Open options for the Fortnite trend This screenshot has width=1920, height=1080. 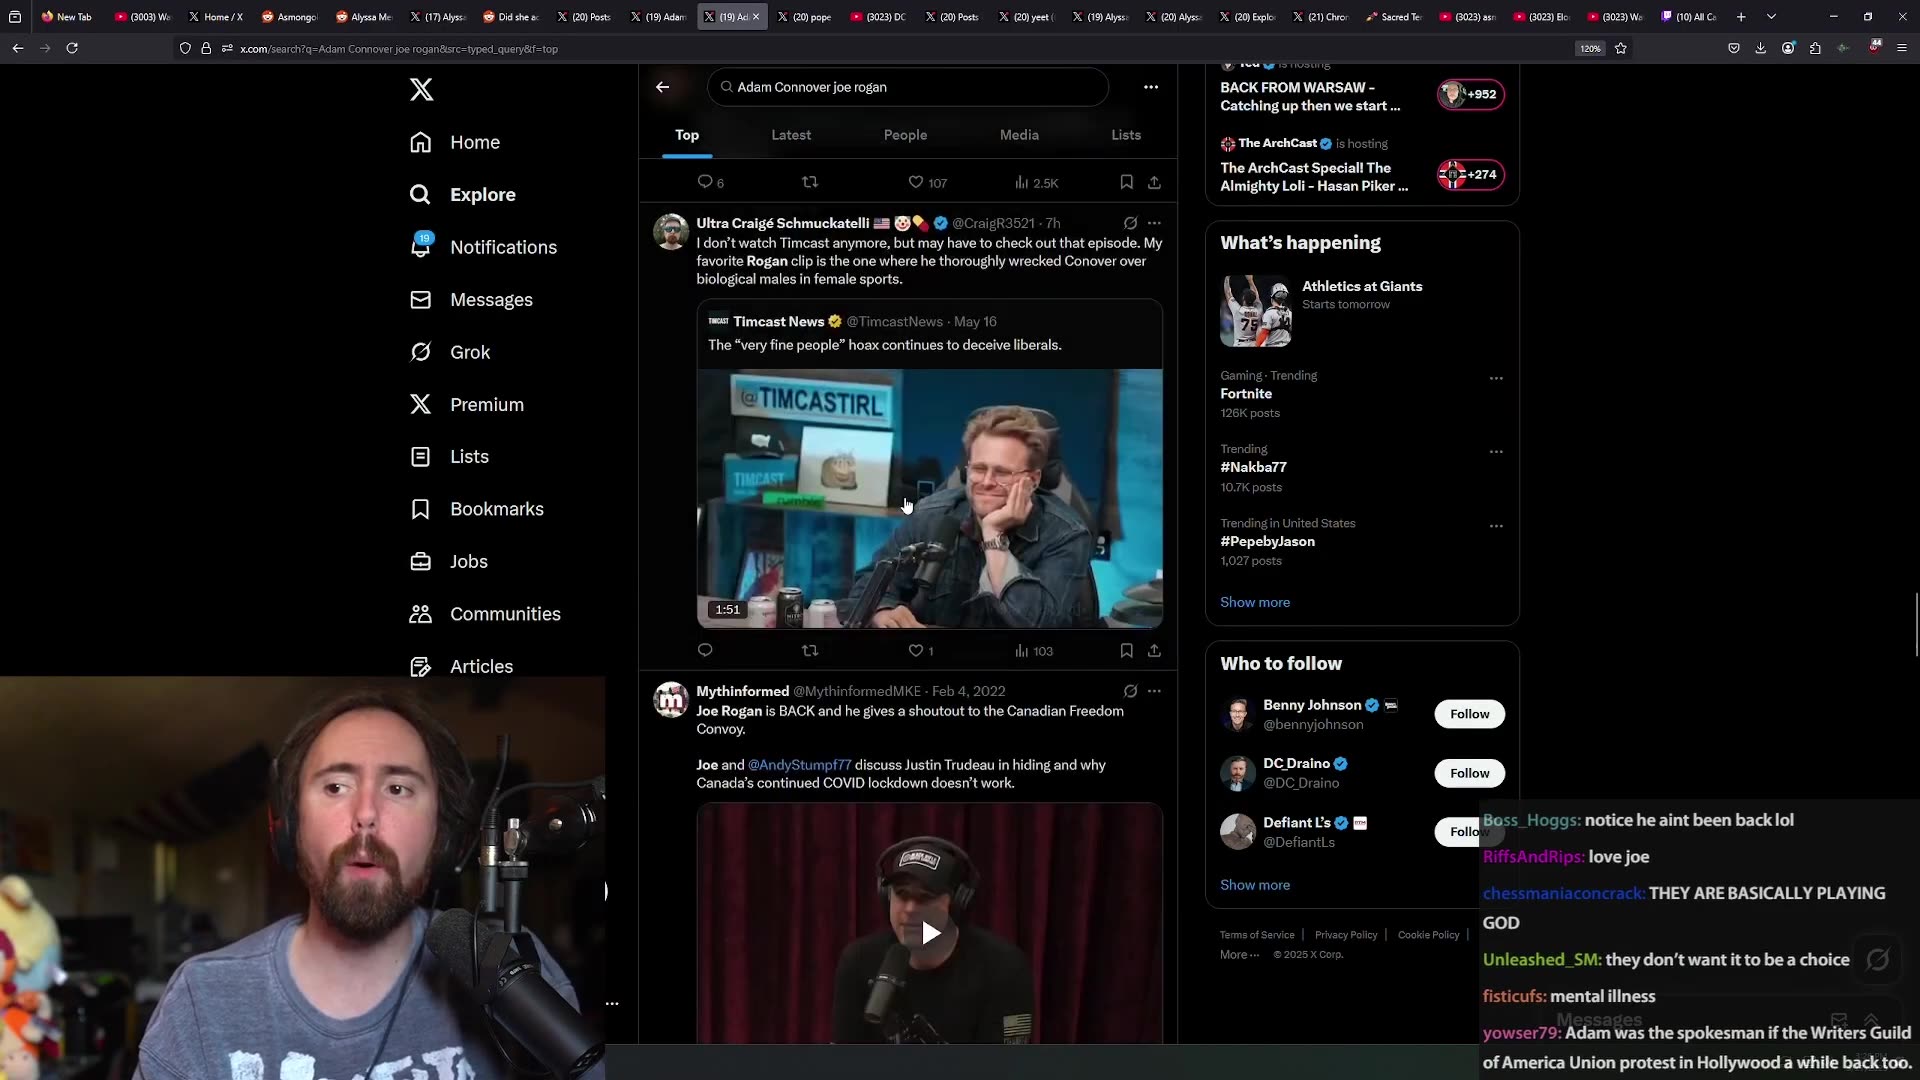(1495, 378)
